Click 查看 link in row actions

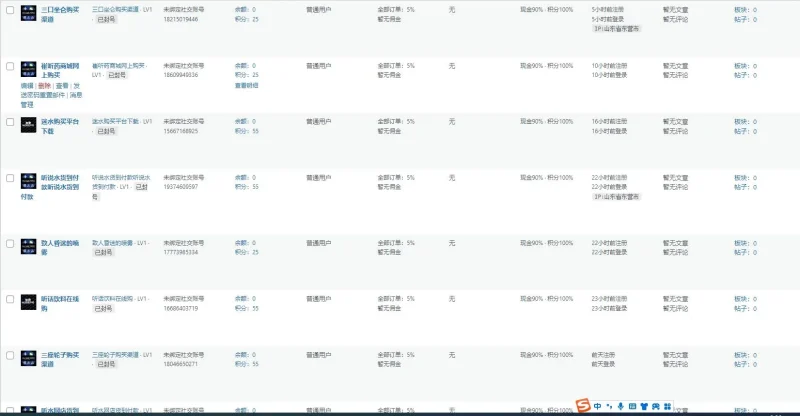click(62, 86)
